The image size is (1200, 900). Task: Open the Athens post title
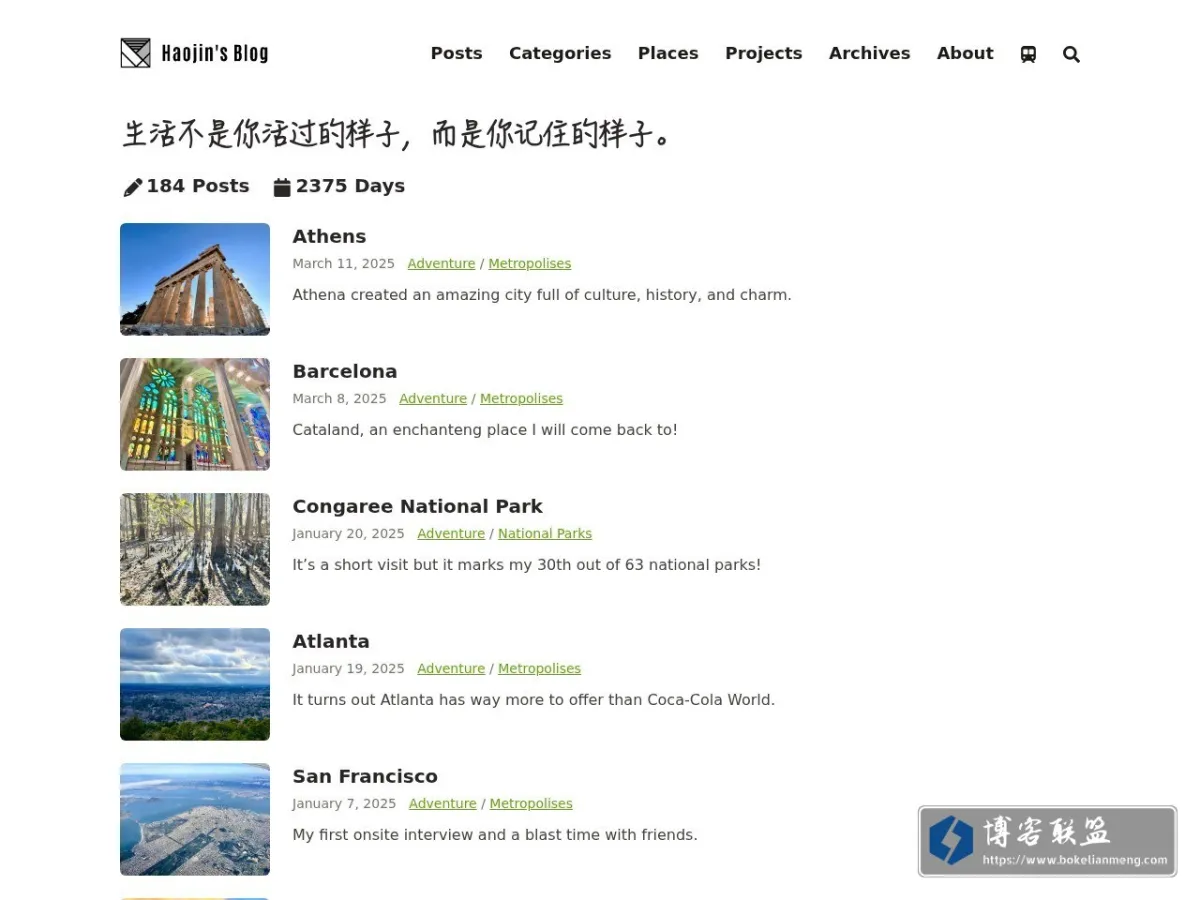coord(329,236)
